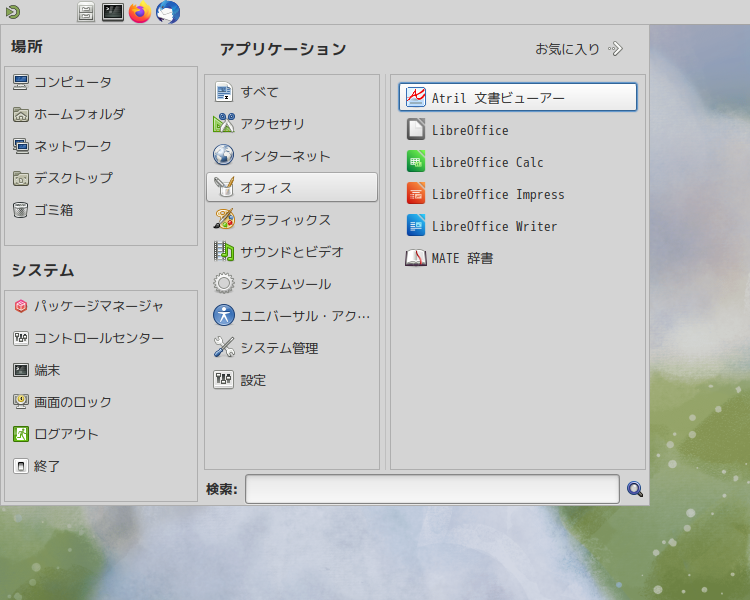Switch to お気に入り favorites view
This screenshot has height=600, width=750.
[579, 49]
